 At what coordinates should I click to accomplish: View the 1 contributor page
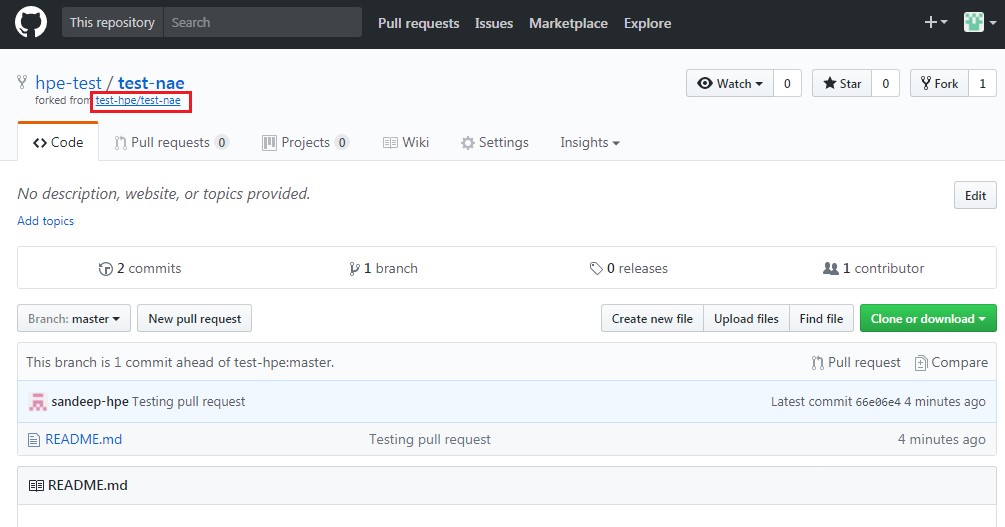(x=874, y=268)
